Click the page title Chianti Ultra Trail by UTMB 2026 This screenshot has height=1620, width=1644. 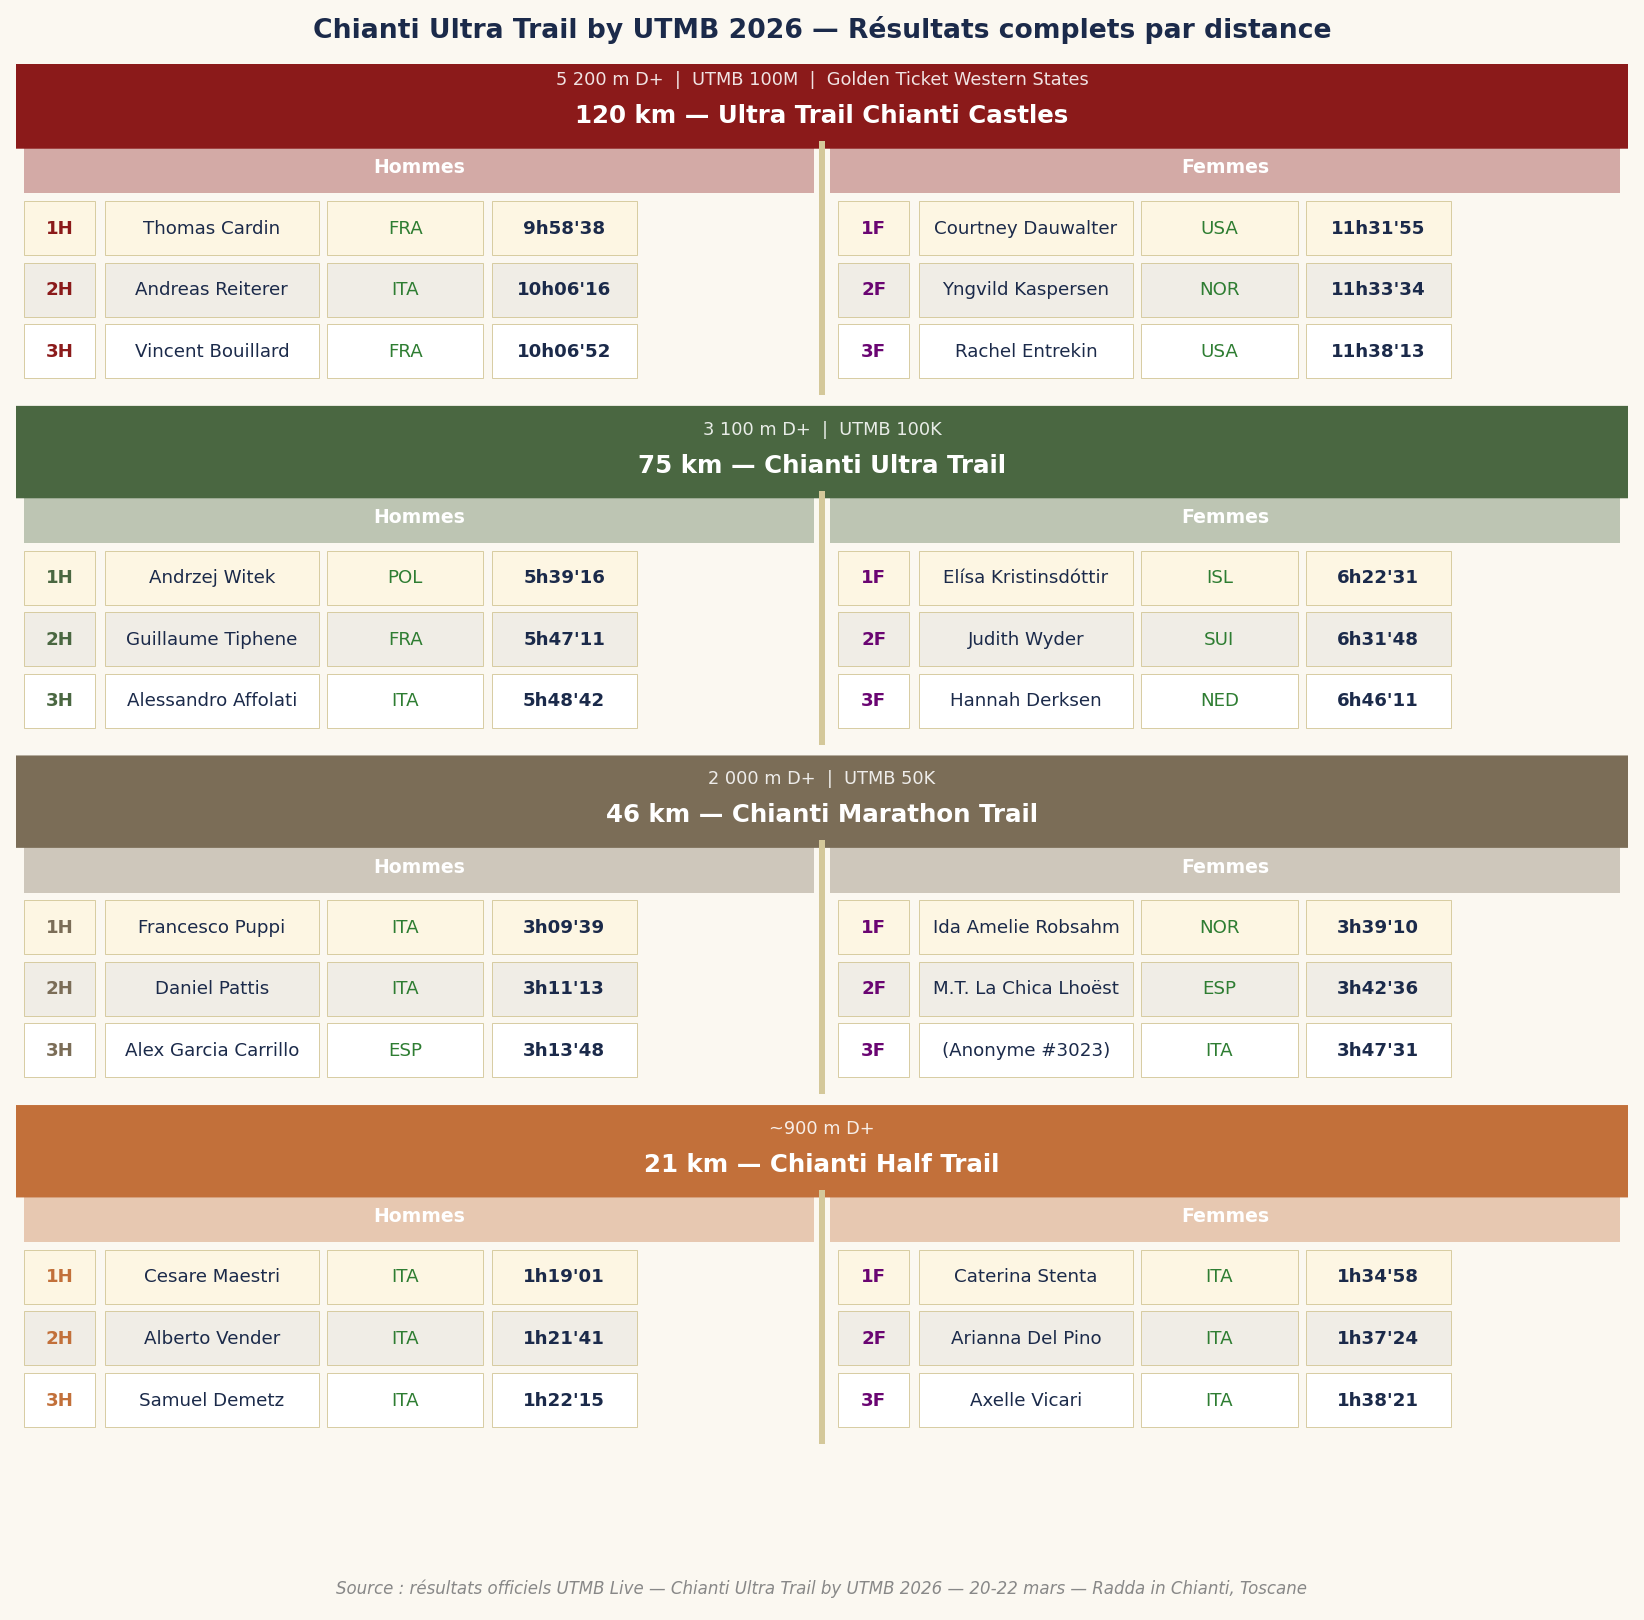pyautogui.click(x=821, y=30)
